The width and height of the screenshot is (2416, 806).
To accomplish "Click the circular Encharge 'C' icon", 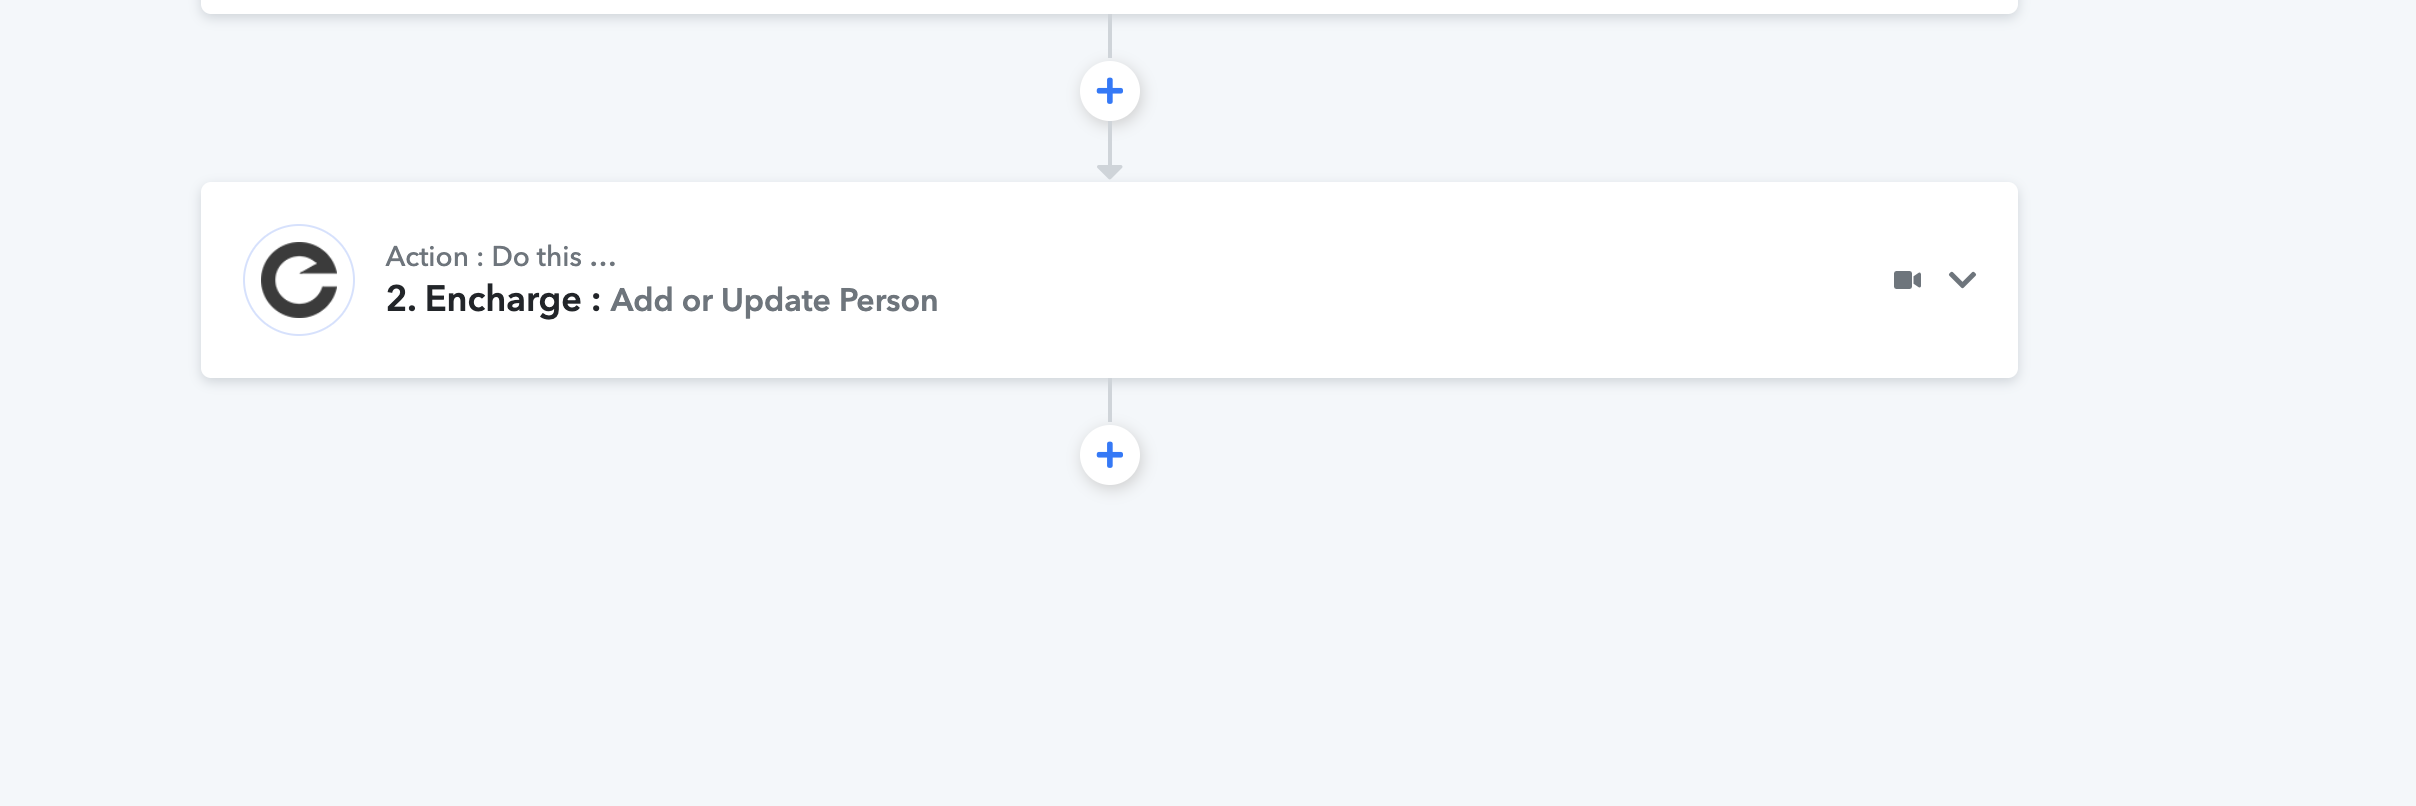I will 299,280.
